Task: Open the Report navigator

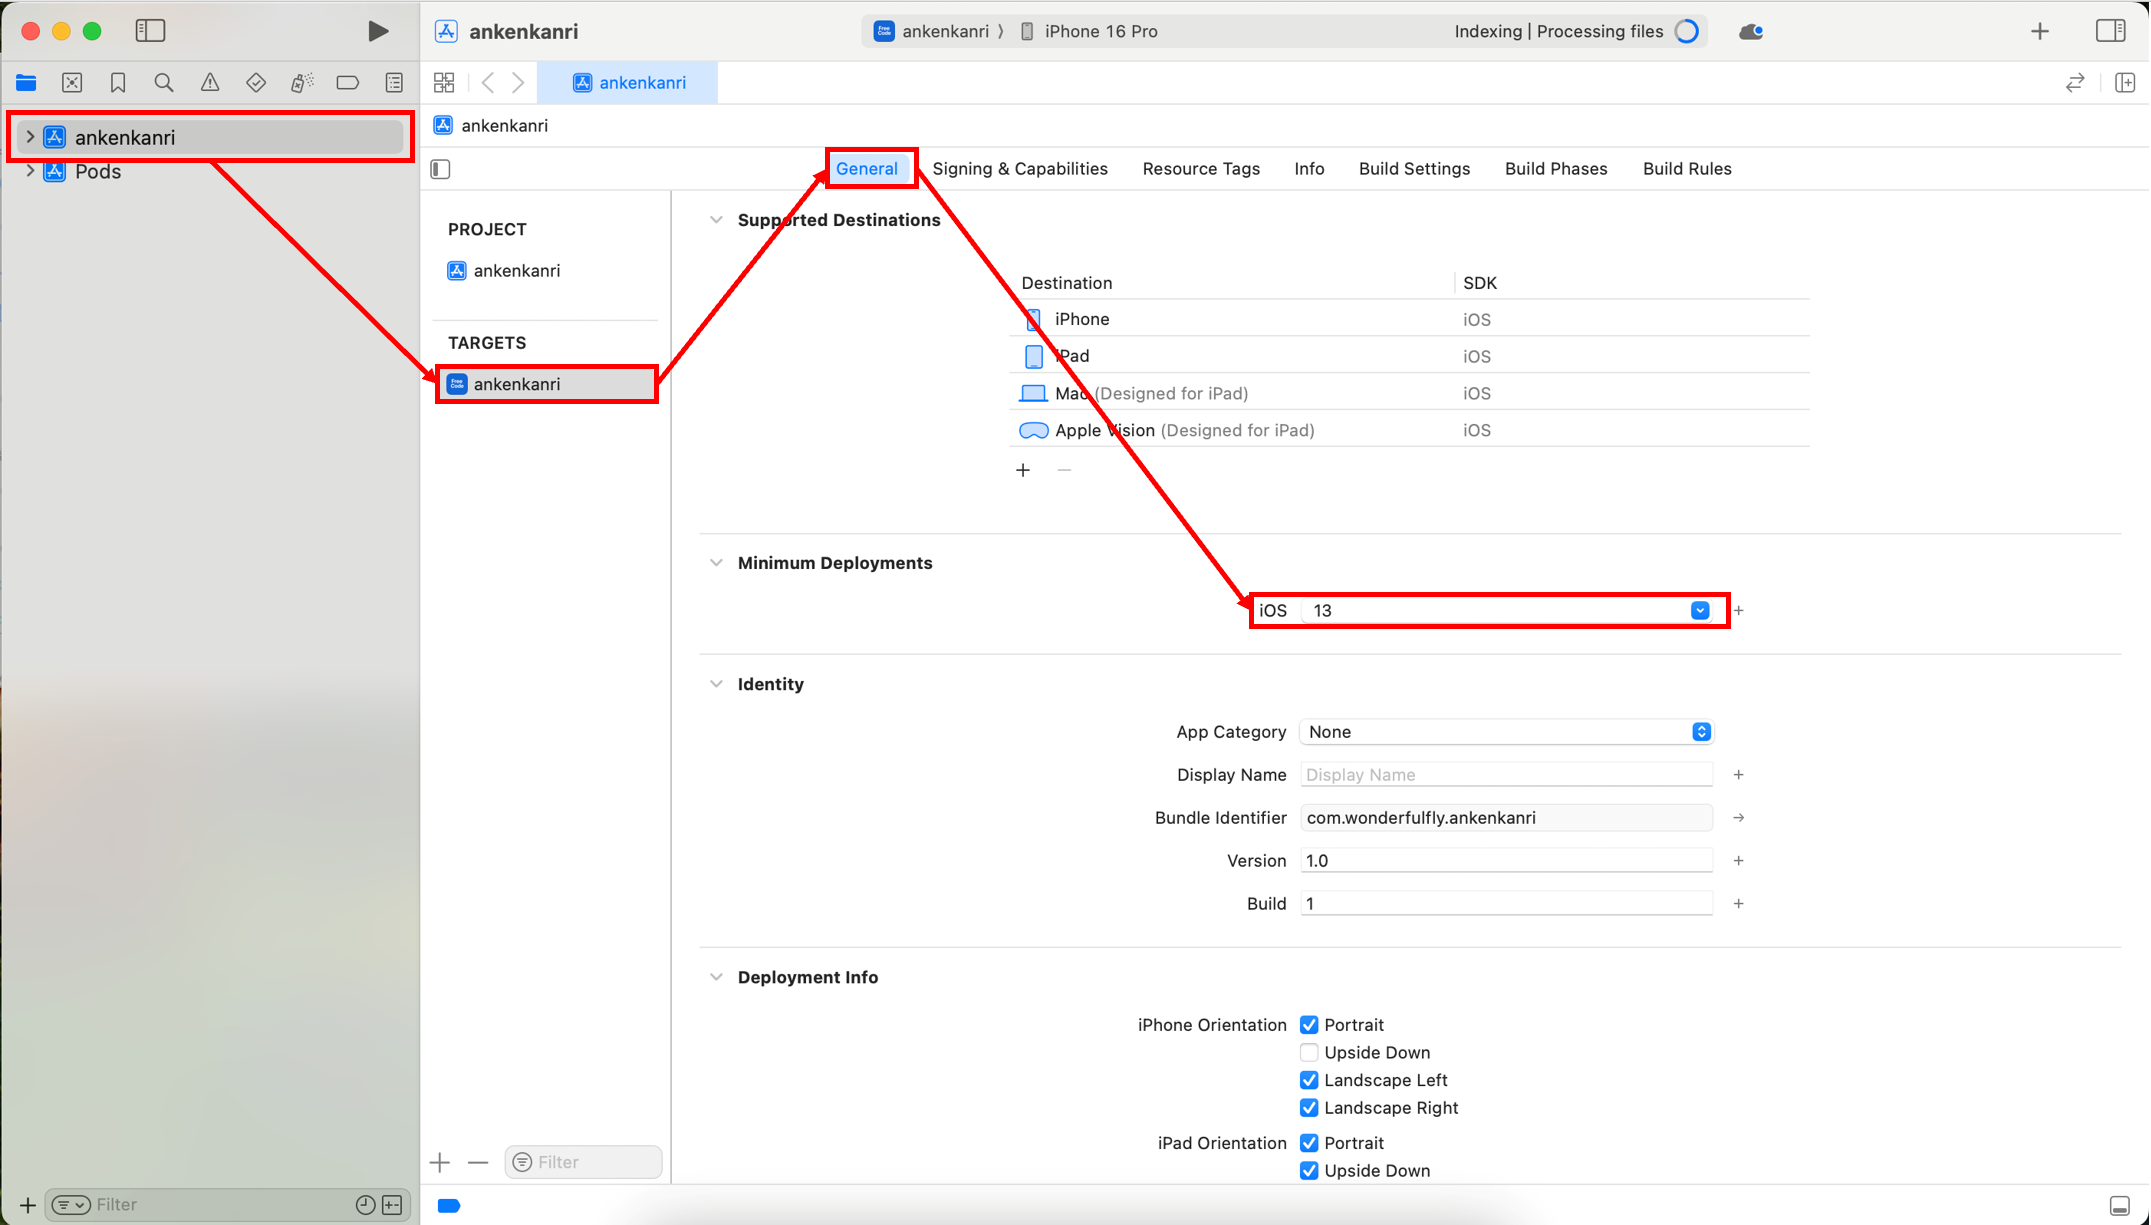Action: [394, 83]
